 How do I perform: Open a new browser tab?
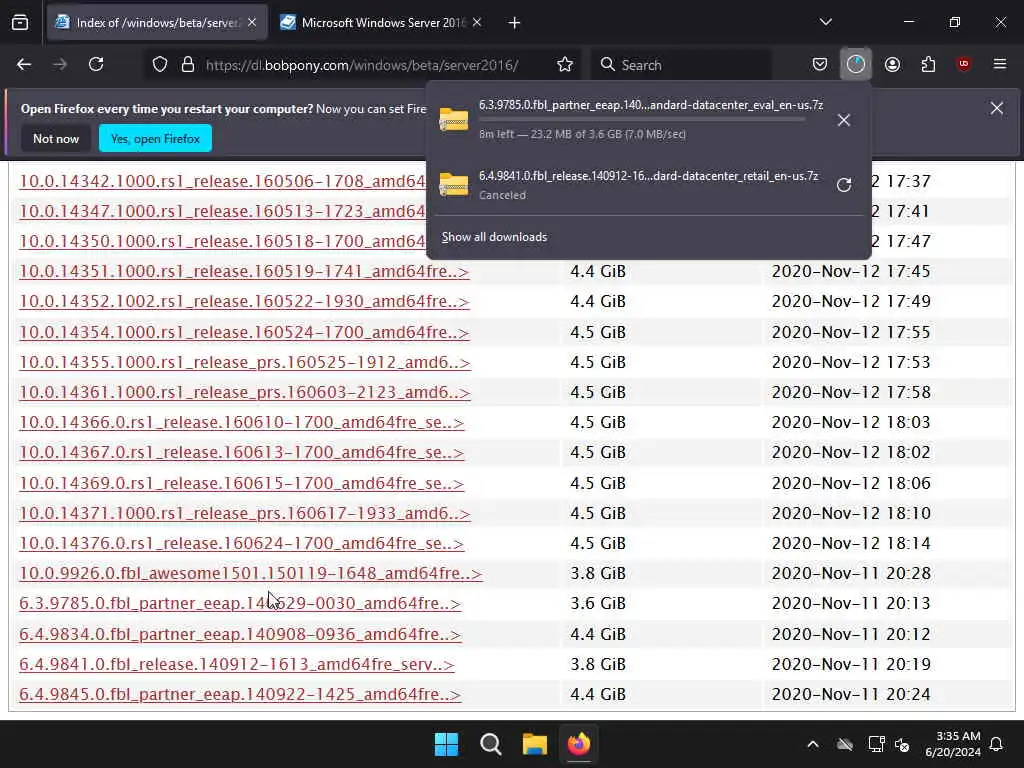515,23
